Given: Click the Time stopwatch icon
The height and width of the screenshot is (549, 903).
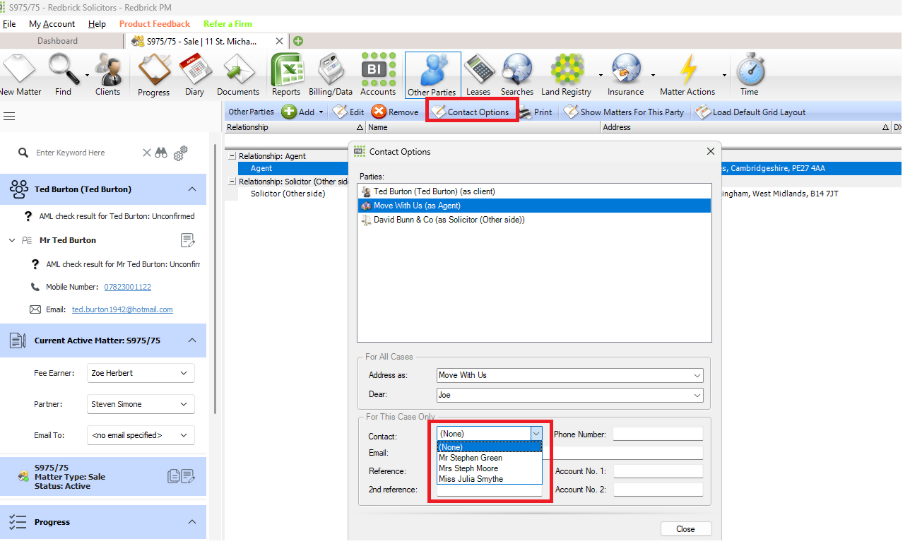Looking at the screenshot, I should click(x=749, y=72).
